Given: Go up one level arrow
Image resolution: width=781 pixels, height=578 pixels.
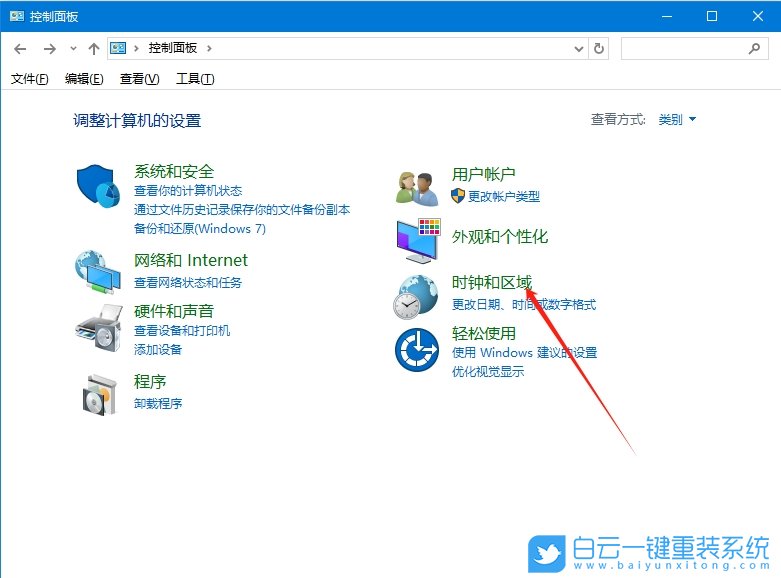Looking at the screenshot, I should pos(94,49).
